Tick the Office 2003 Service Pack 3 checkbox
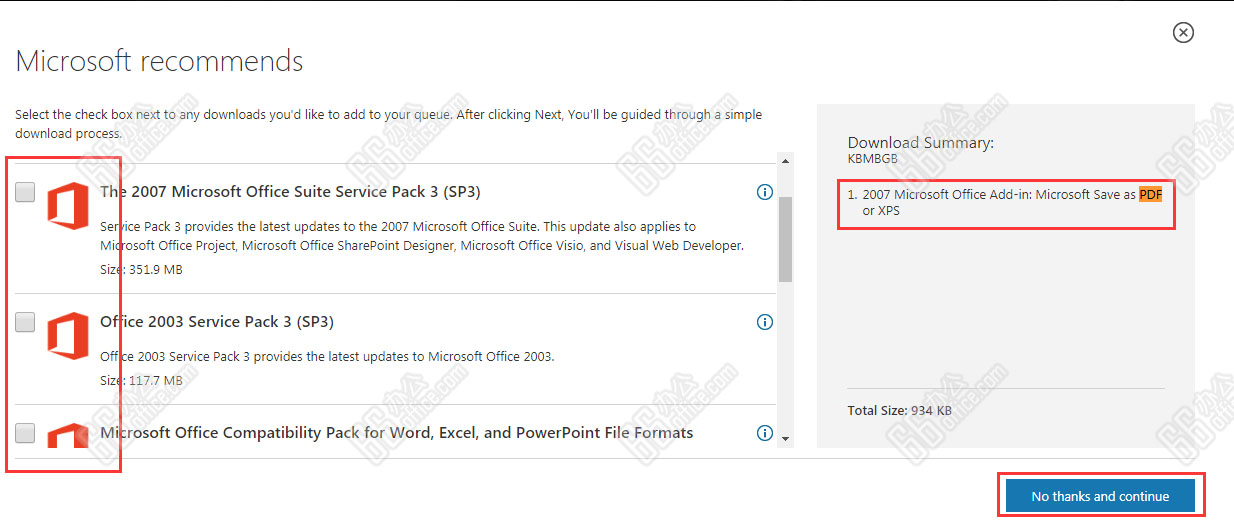 pos(26,322)
